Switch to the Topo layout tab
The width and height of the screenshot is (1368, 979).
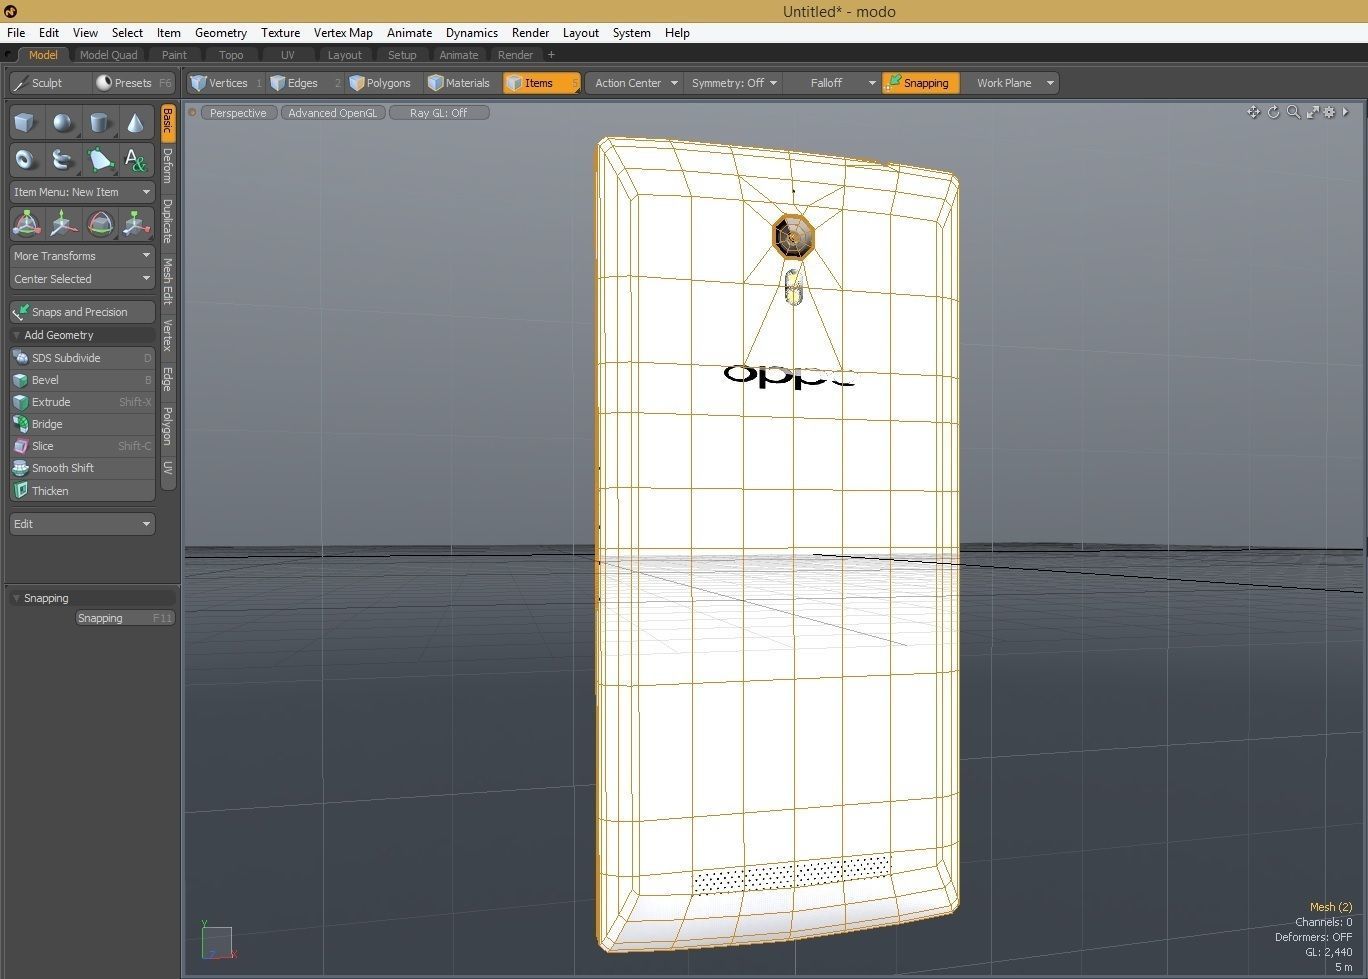coord(231,55)
